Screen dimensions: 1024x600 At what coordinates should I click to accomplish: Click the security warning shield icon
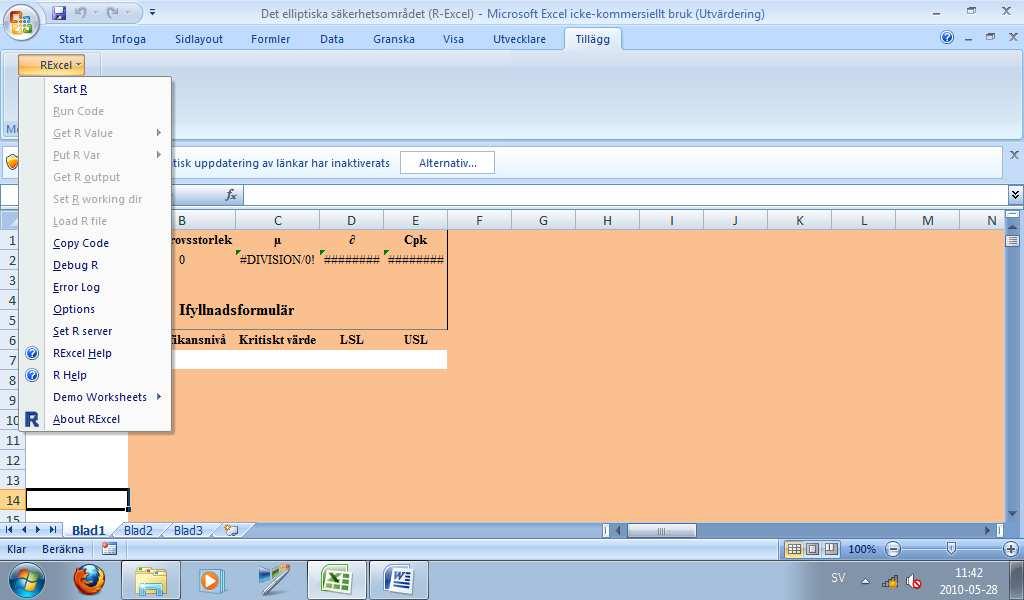[12, 162]
